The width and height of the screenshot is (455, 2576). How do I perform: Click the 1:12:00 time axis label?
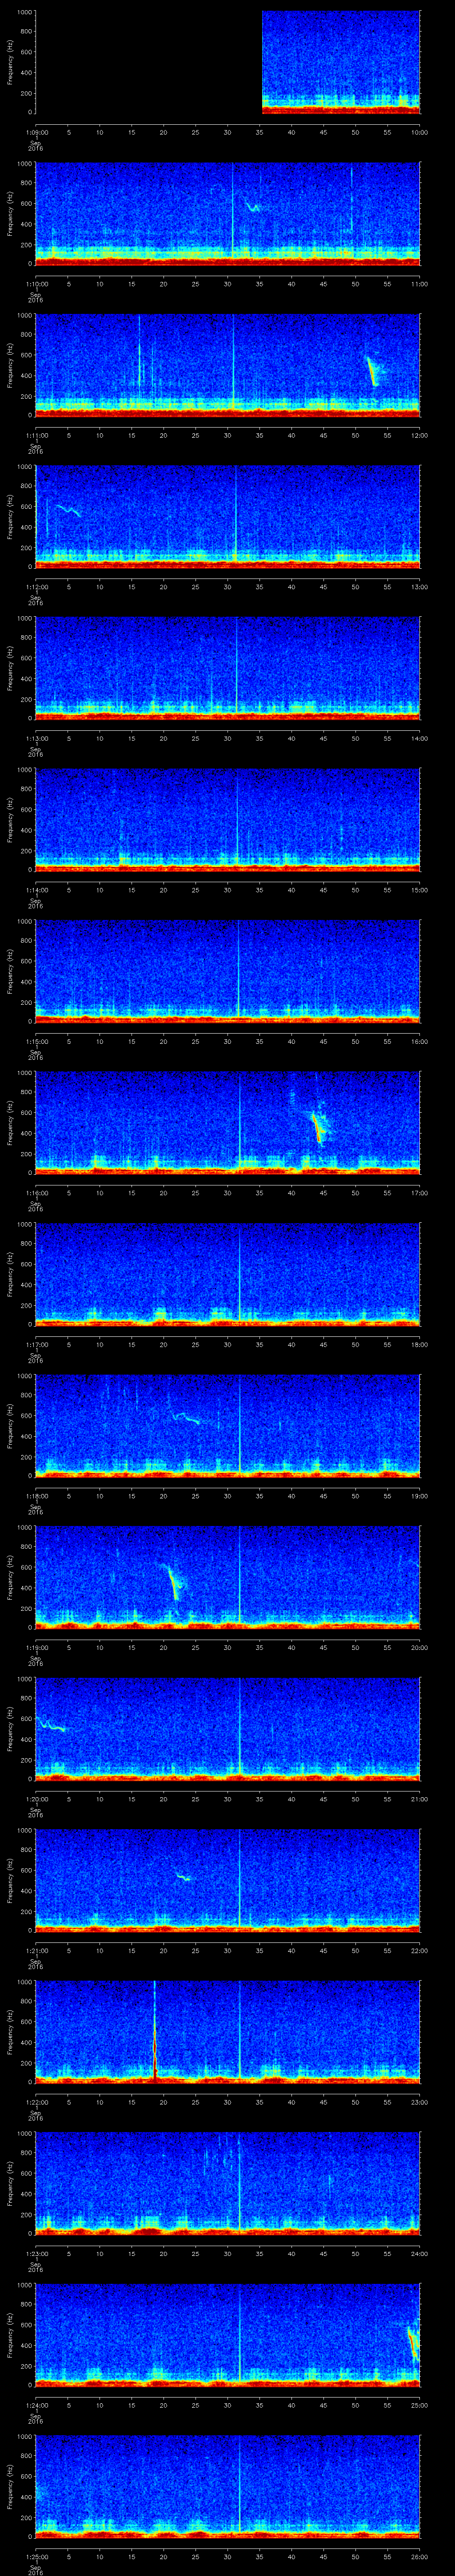[36, 587]
